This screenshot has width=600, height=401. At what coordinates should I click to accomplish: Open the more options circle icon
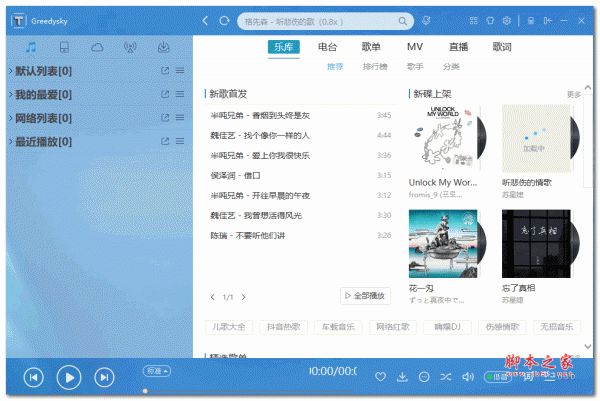click(424, 377)
